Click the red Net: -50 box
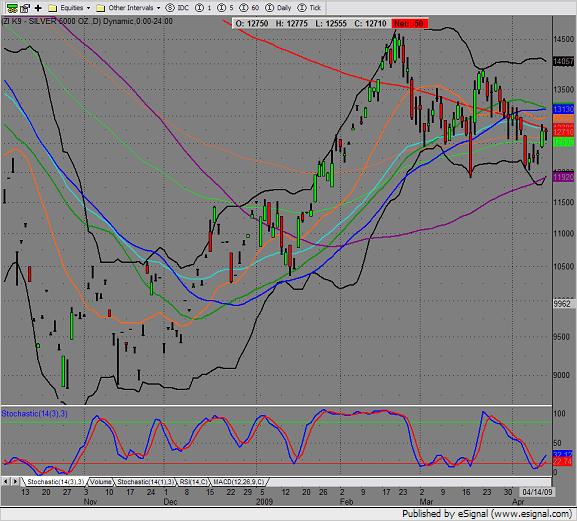577x521 pixels. pyautogui.click(x=410, y=24)
